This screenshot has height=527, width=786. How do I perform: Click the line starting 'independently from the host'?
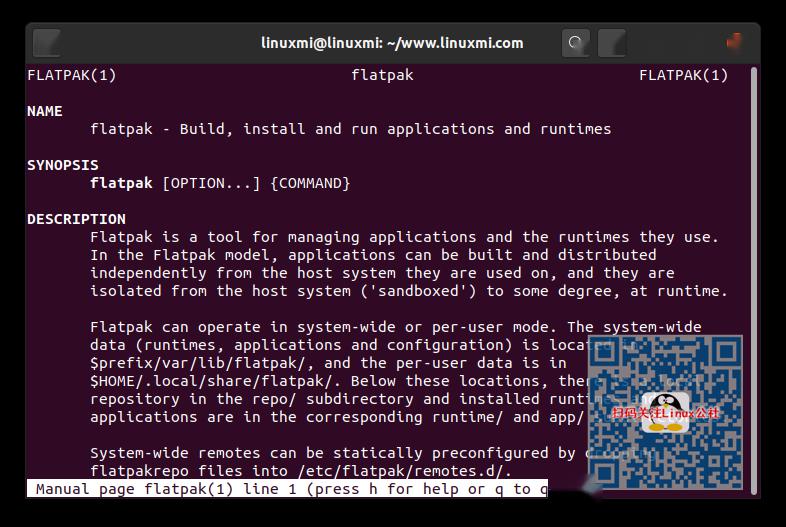point(382,273)
